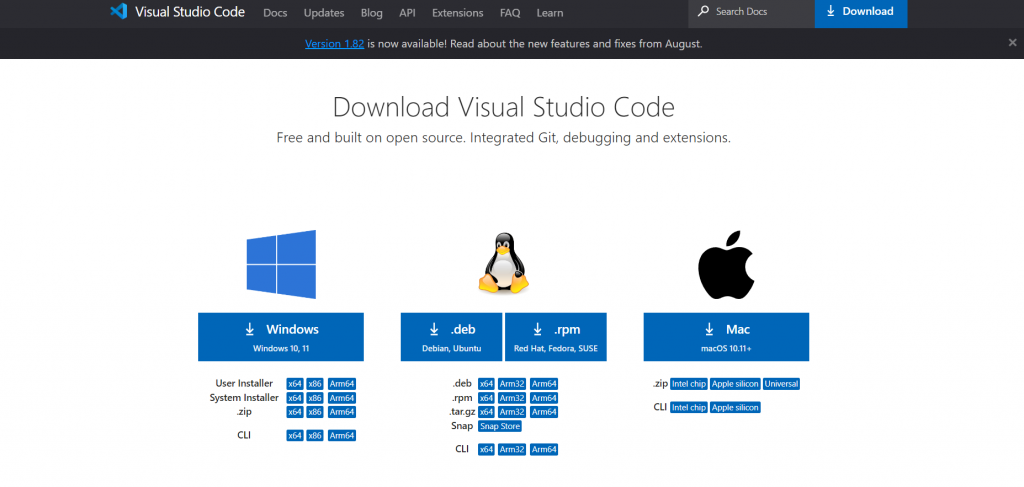Select x64 for Linux CLI
This screenshot has height=487, width=1024.
[x=487, y=449]
